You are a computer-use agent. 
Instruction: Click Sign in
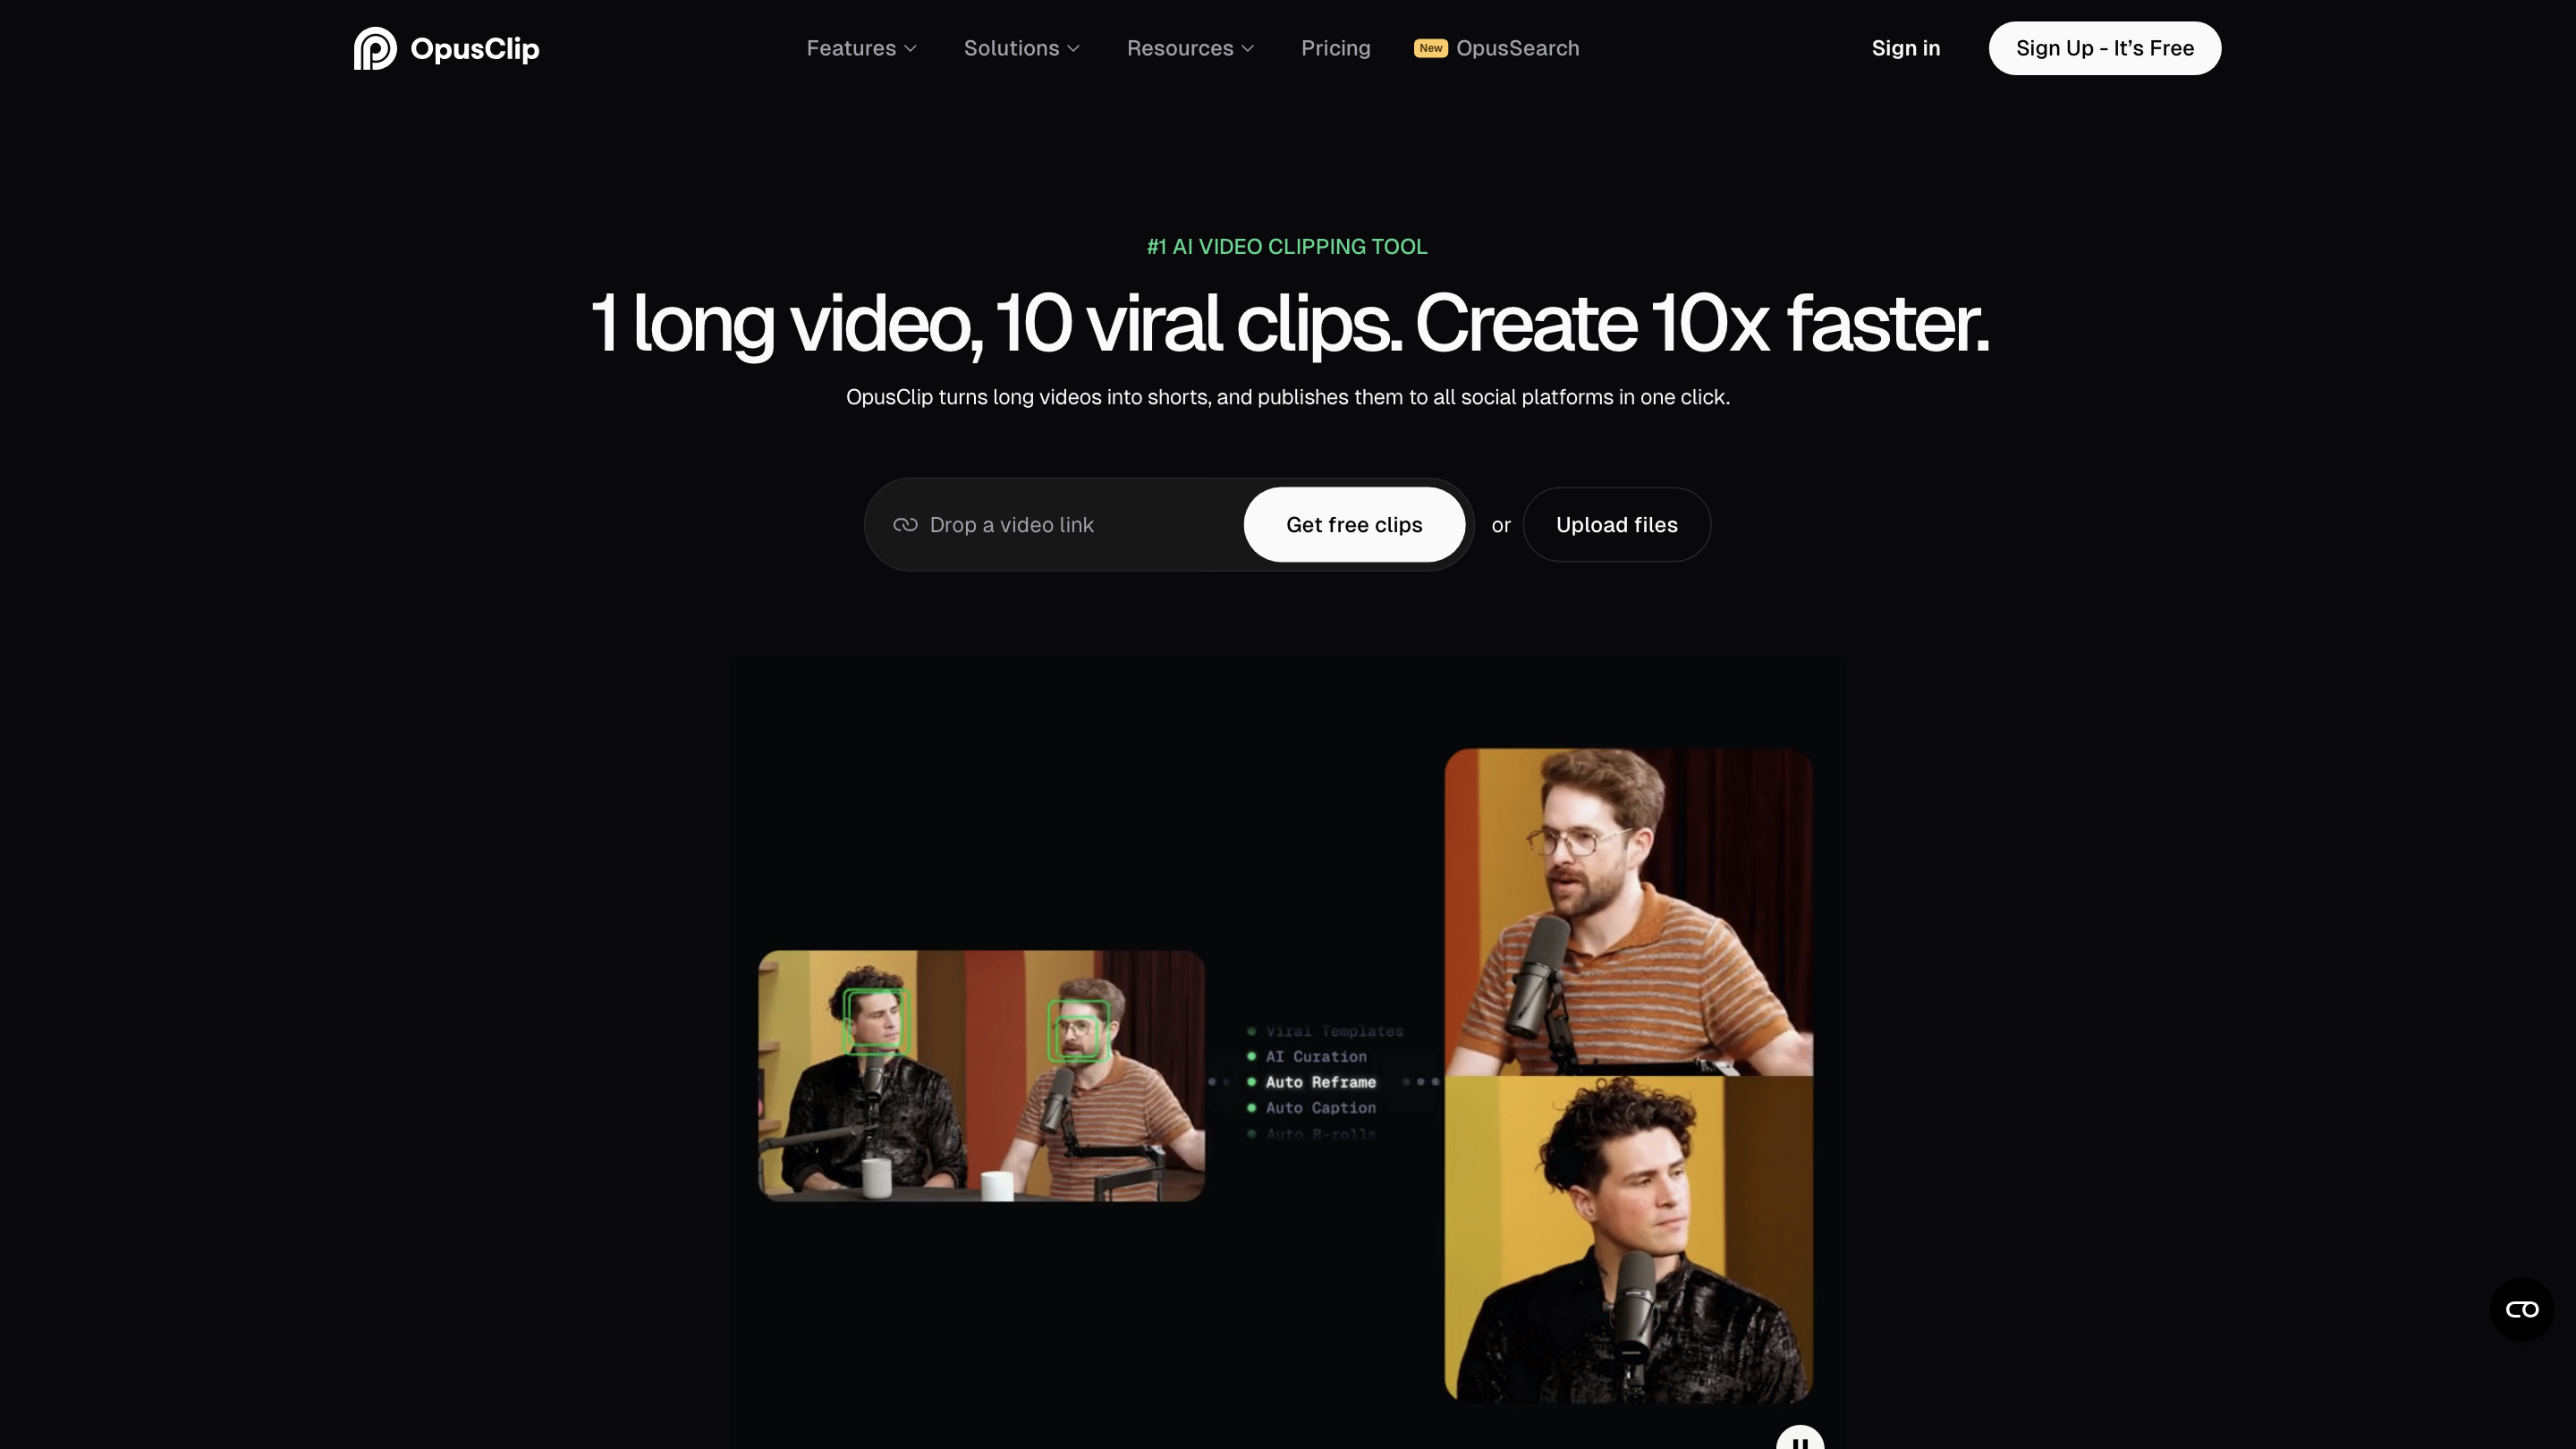[x=1905, y=48]
